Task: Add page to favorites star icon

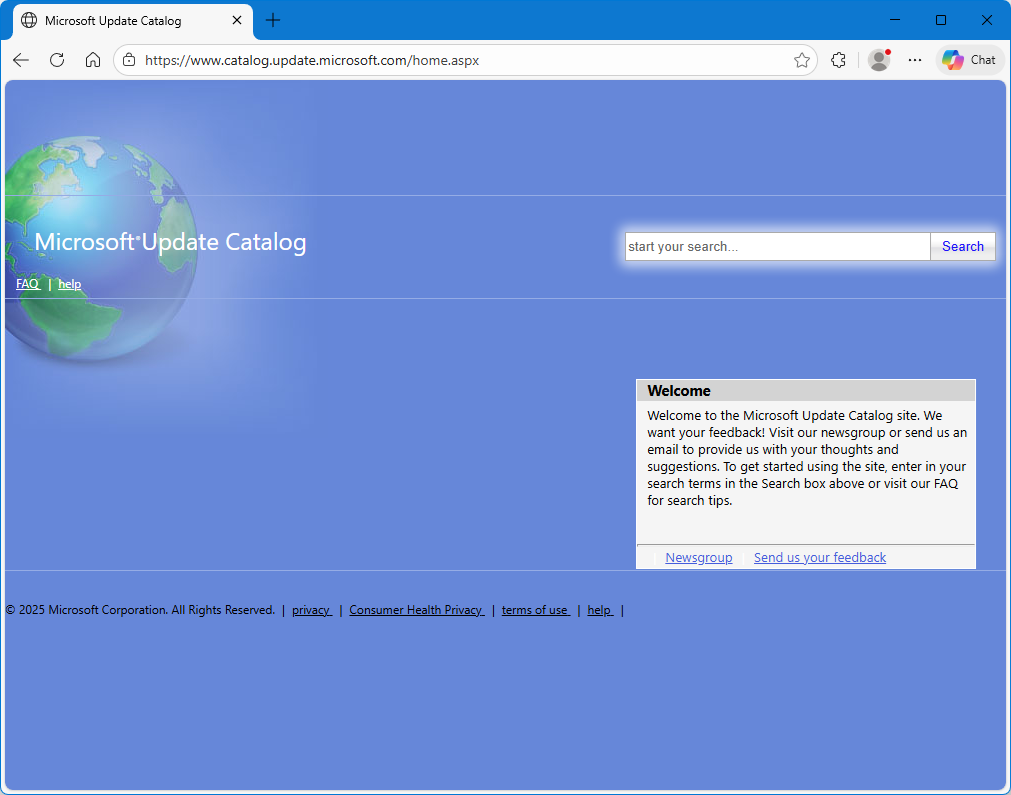Action: coord(801,60)
